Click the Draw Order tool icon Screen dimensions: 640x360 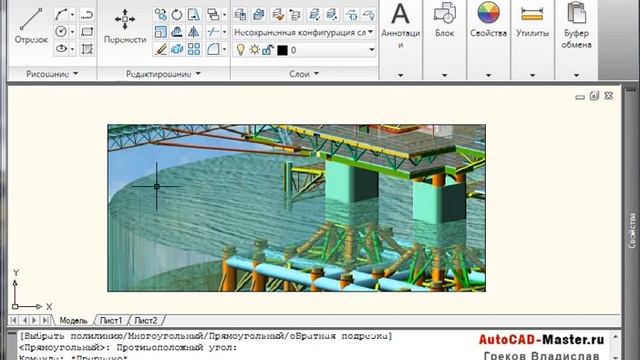213,15
